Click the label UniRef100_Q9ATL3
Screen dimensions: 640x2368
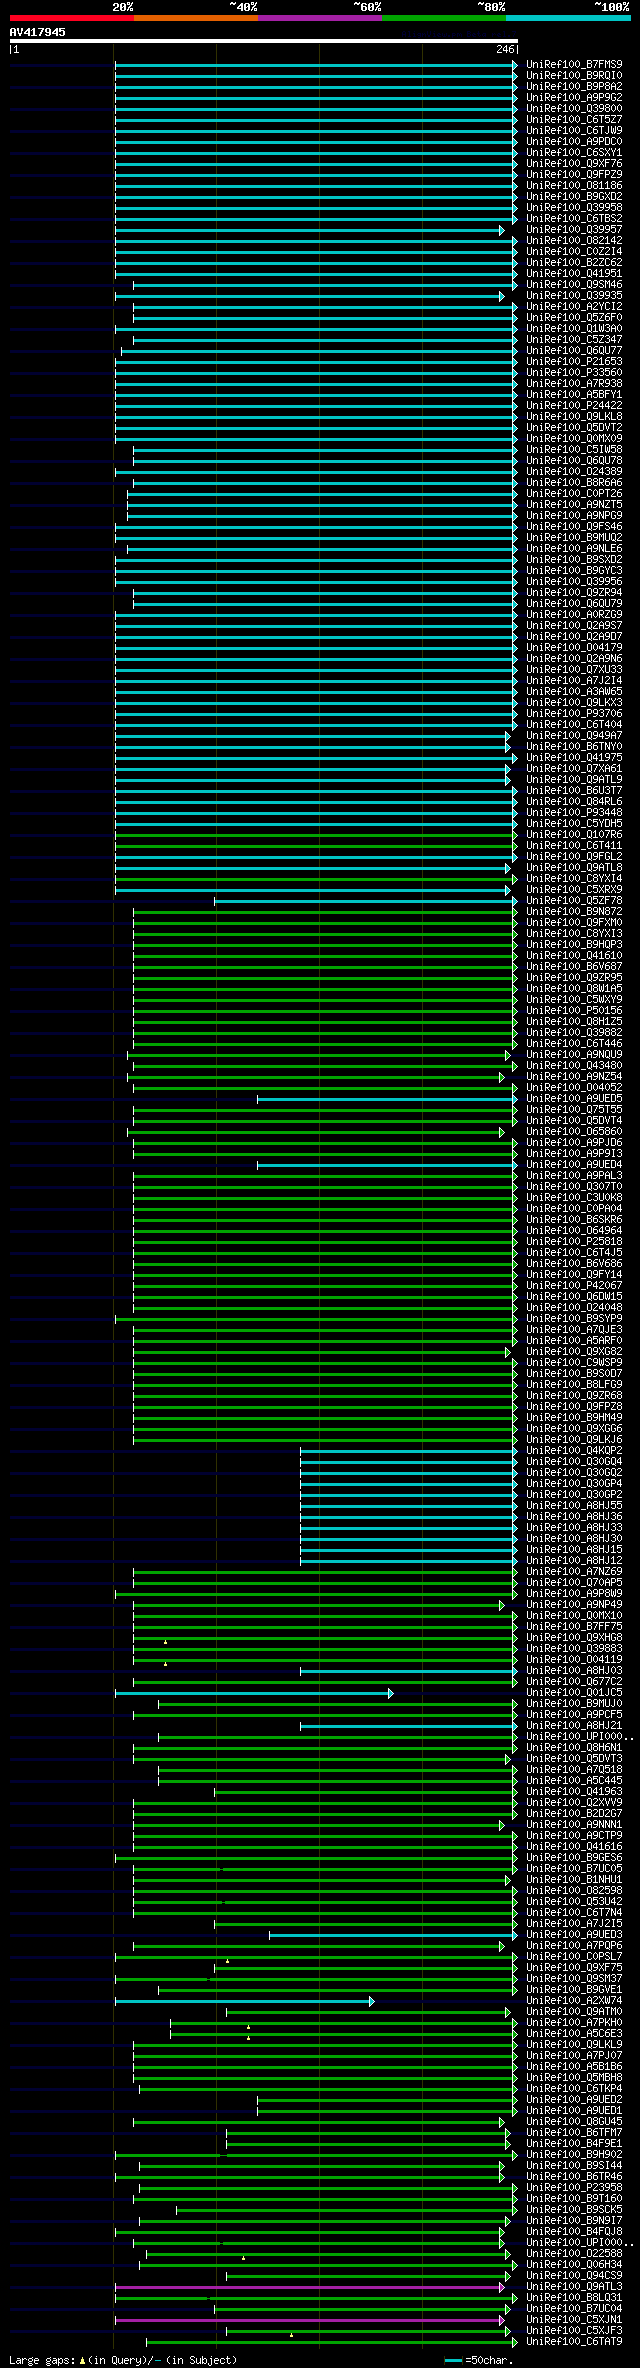click(x=574, y=2287)
